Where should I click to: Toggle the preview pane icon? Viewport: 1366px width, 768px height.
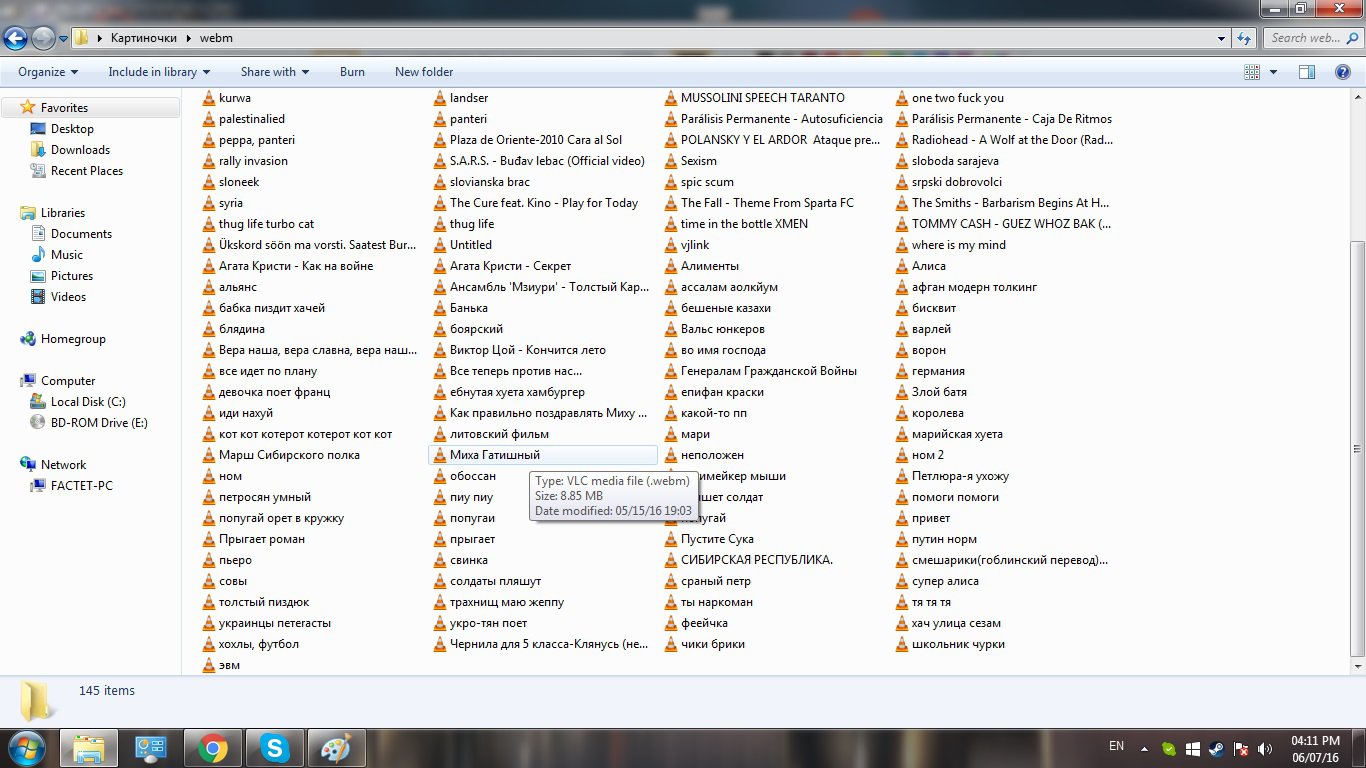click(x=1307, y=72)
